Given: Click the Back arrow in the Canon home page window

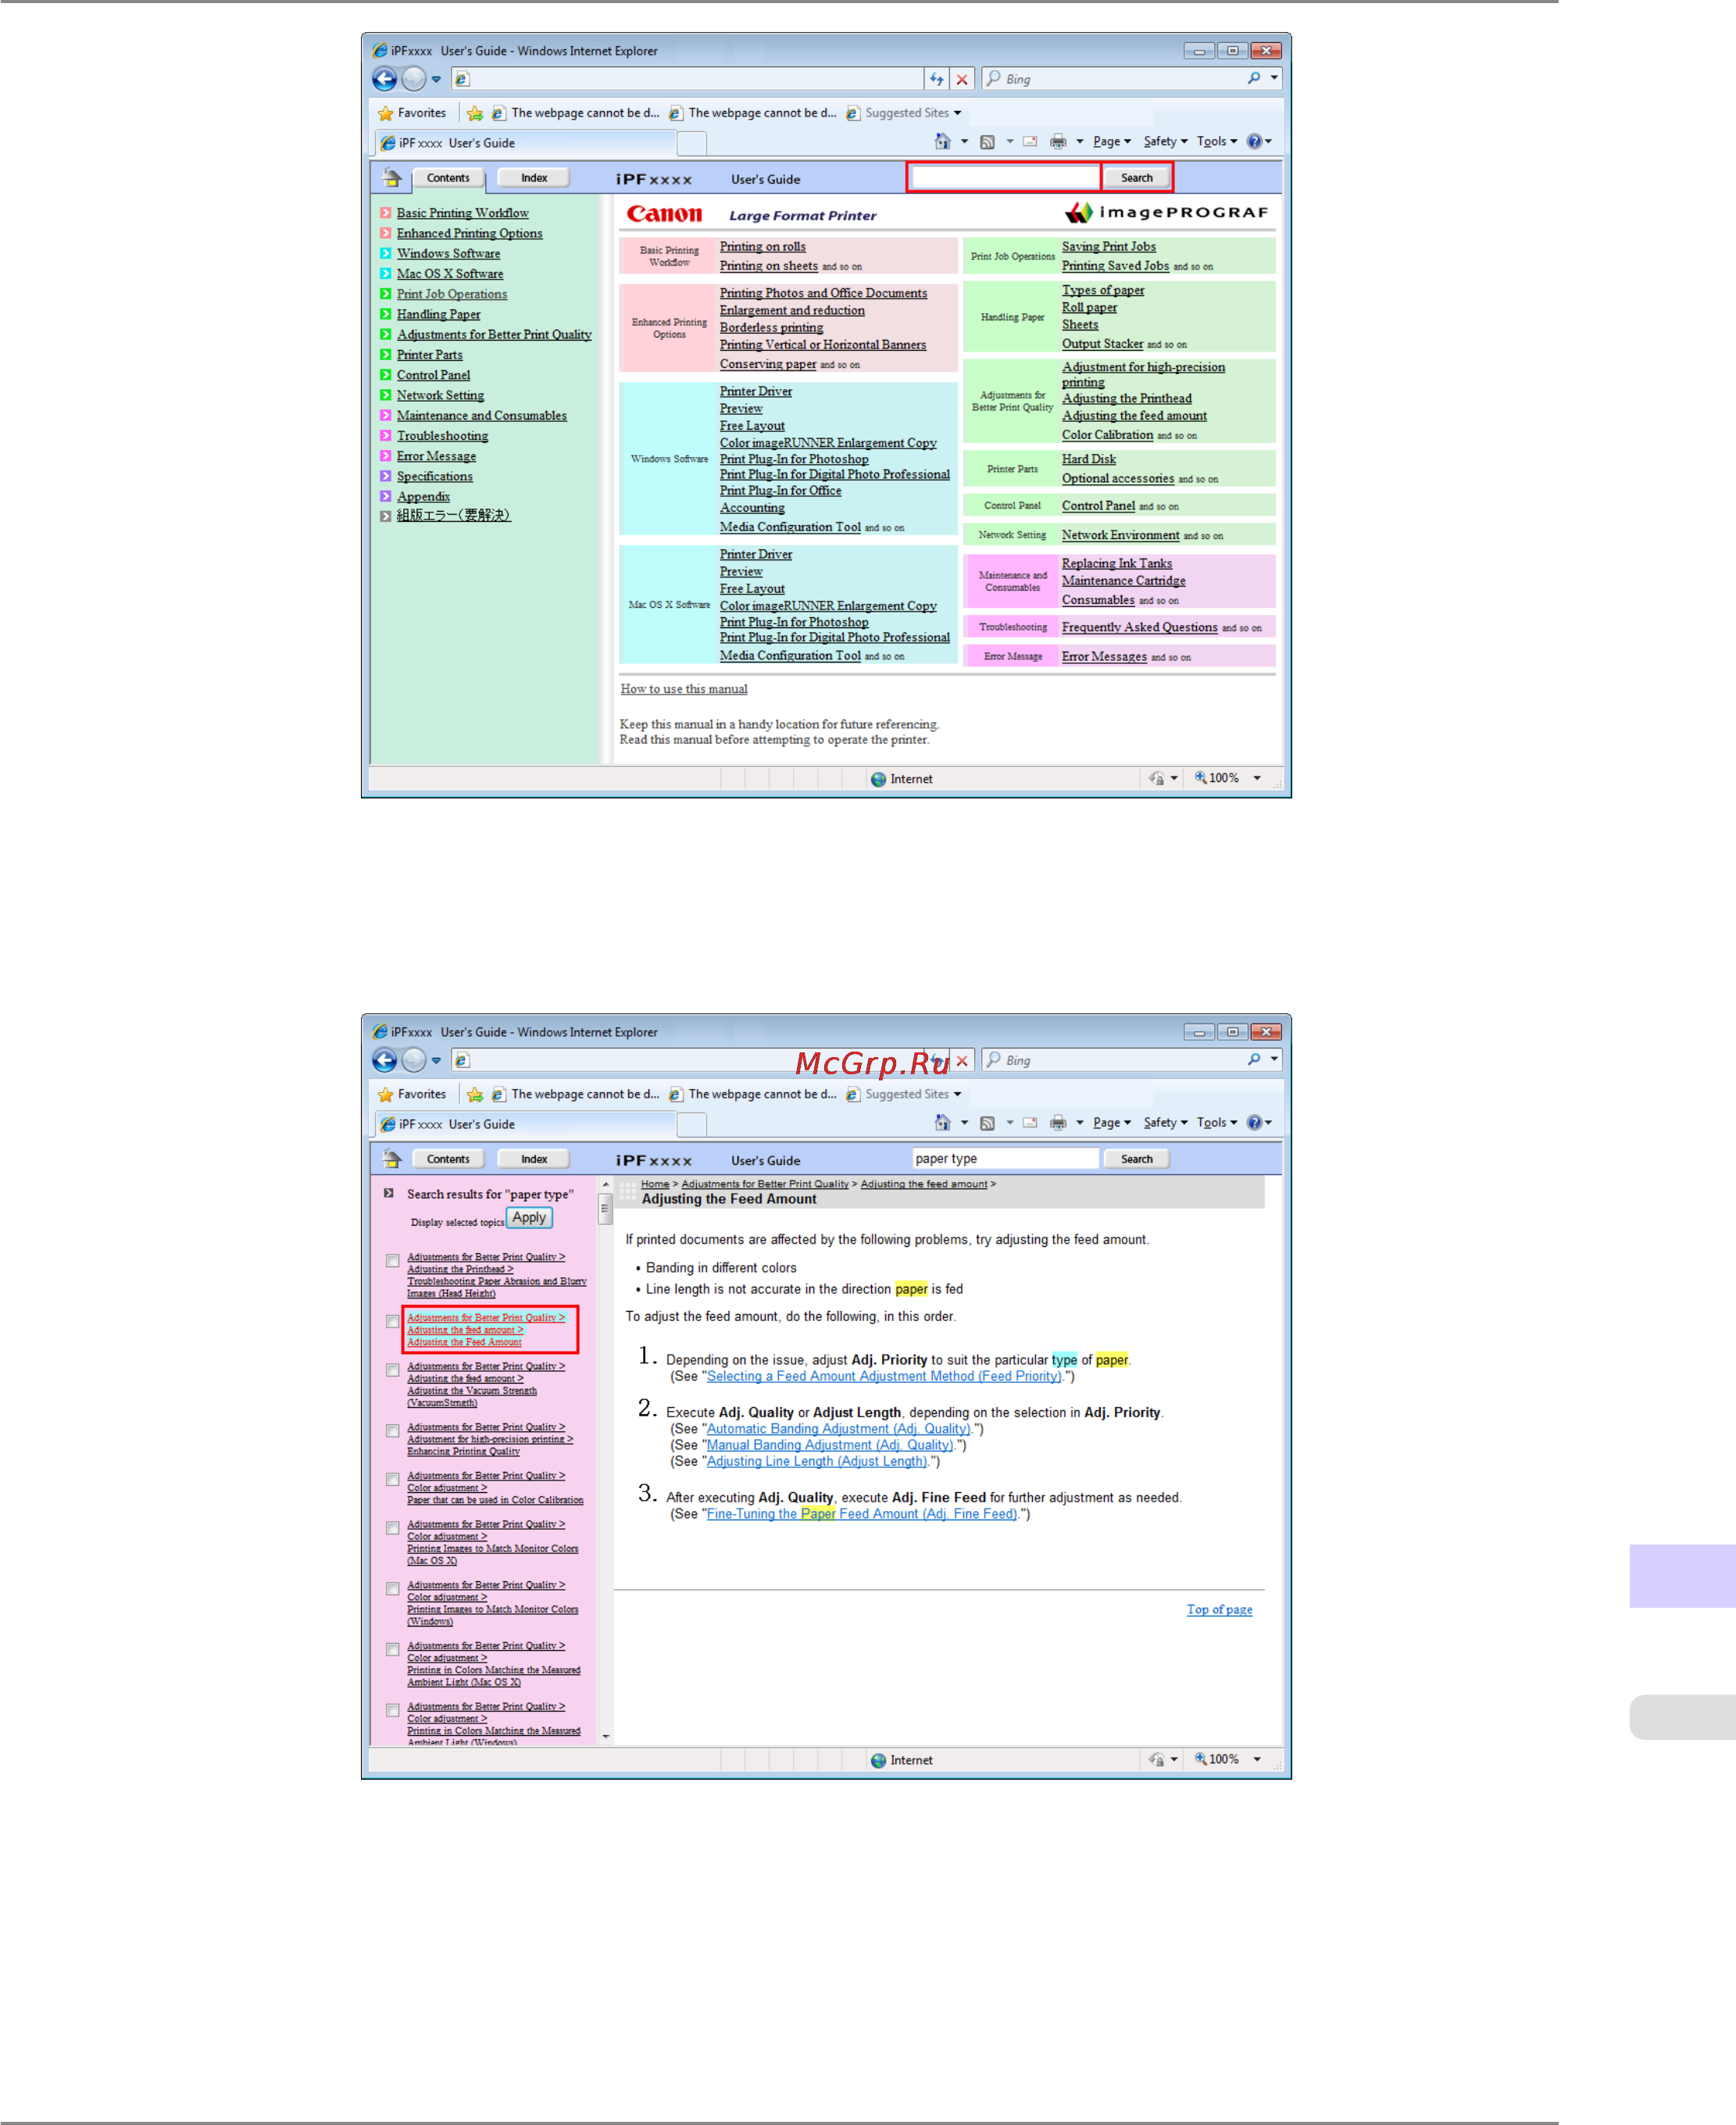Looking at the screenshot, I should click(x=385, y=79).
